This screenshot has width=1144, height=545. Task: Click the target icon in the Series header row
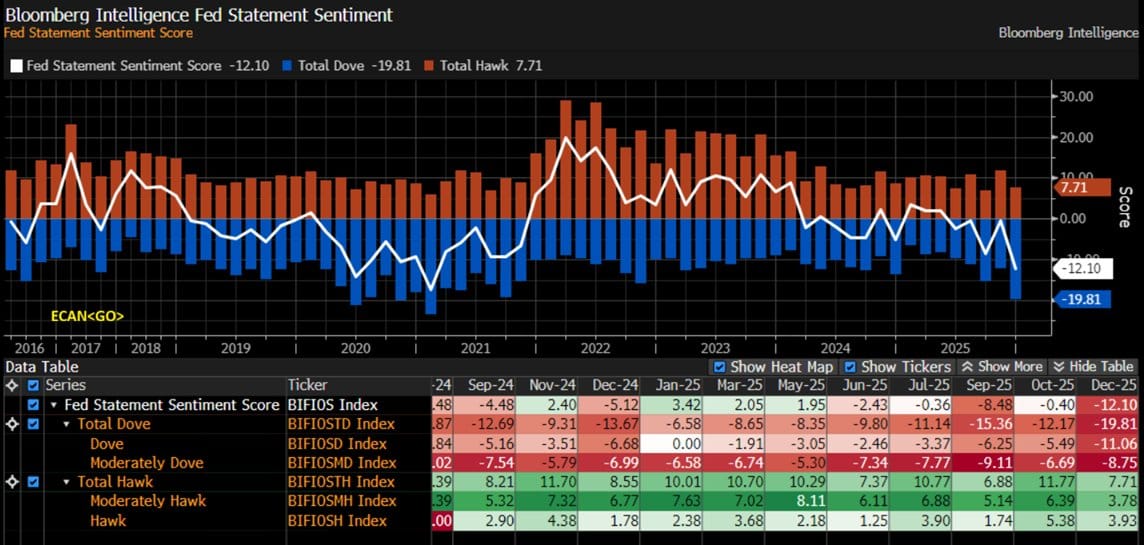tap(12, 385)
